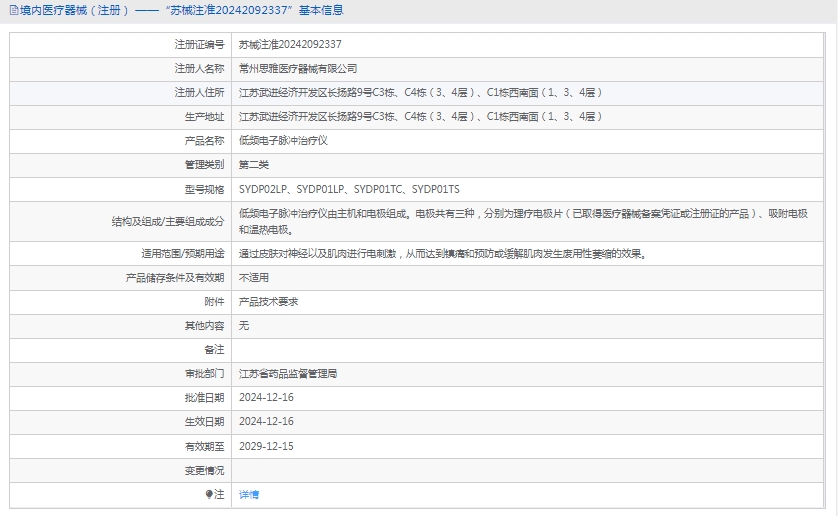
Task: Click the 生效日期 row label
Action: click(x=204, y=422)
